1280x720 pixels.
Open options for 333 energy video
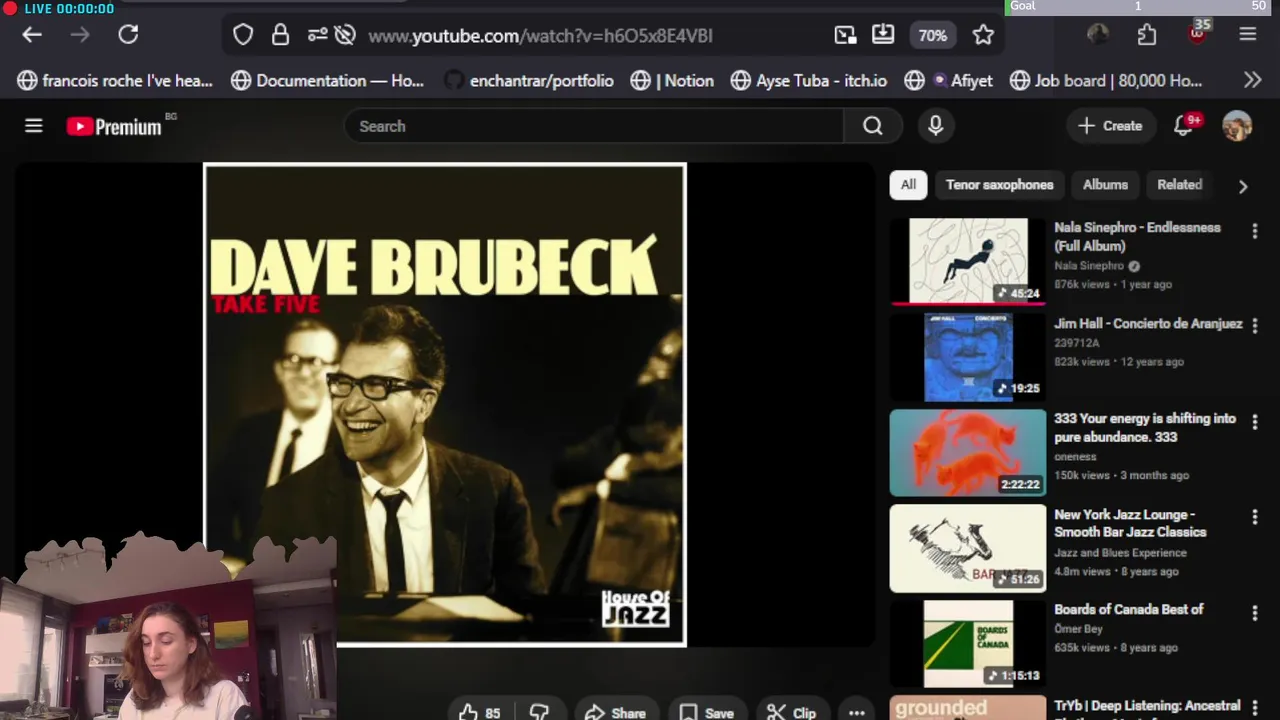click(1254, 422)
